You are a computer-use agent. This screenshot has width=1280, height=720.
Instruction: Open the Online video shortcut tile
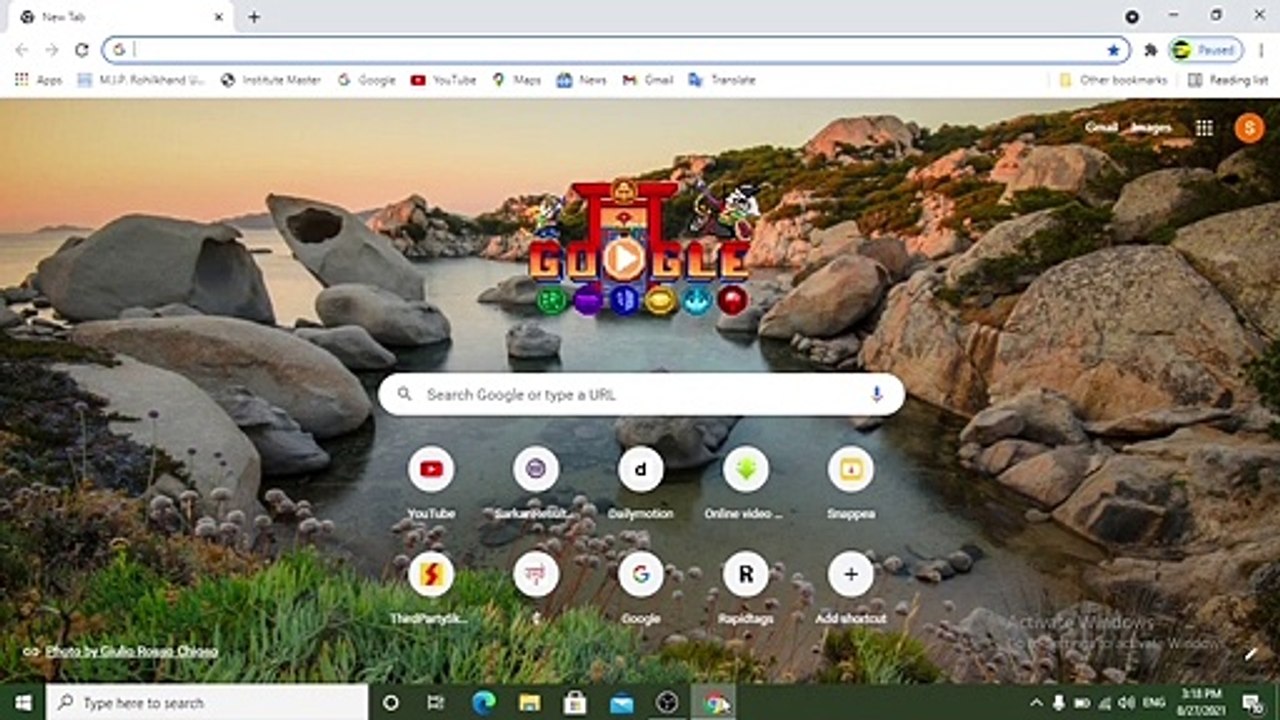coord(746,483)
